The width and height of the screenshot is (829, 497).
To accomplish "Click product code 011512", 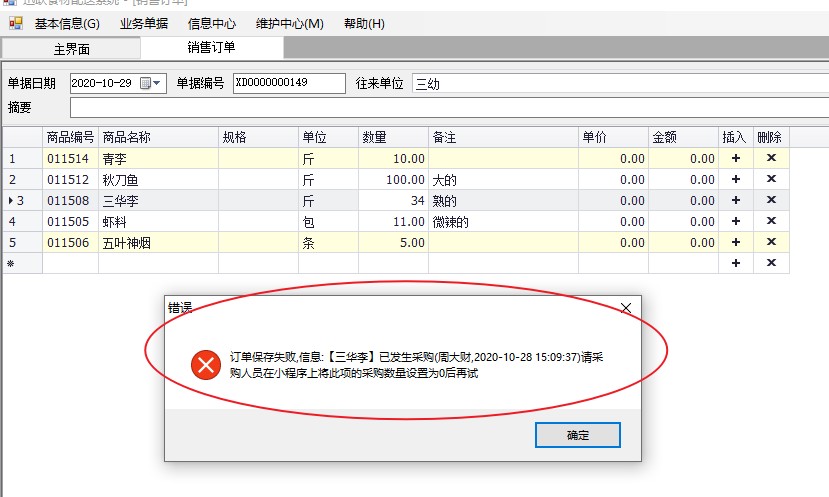I will coord(68,180).
